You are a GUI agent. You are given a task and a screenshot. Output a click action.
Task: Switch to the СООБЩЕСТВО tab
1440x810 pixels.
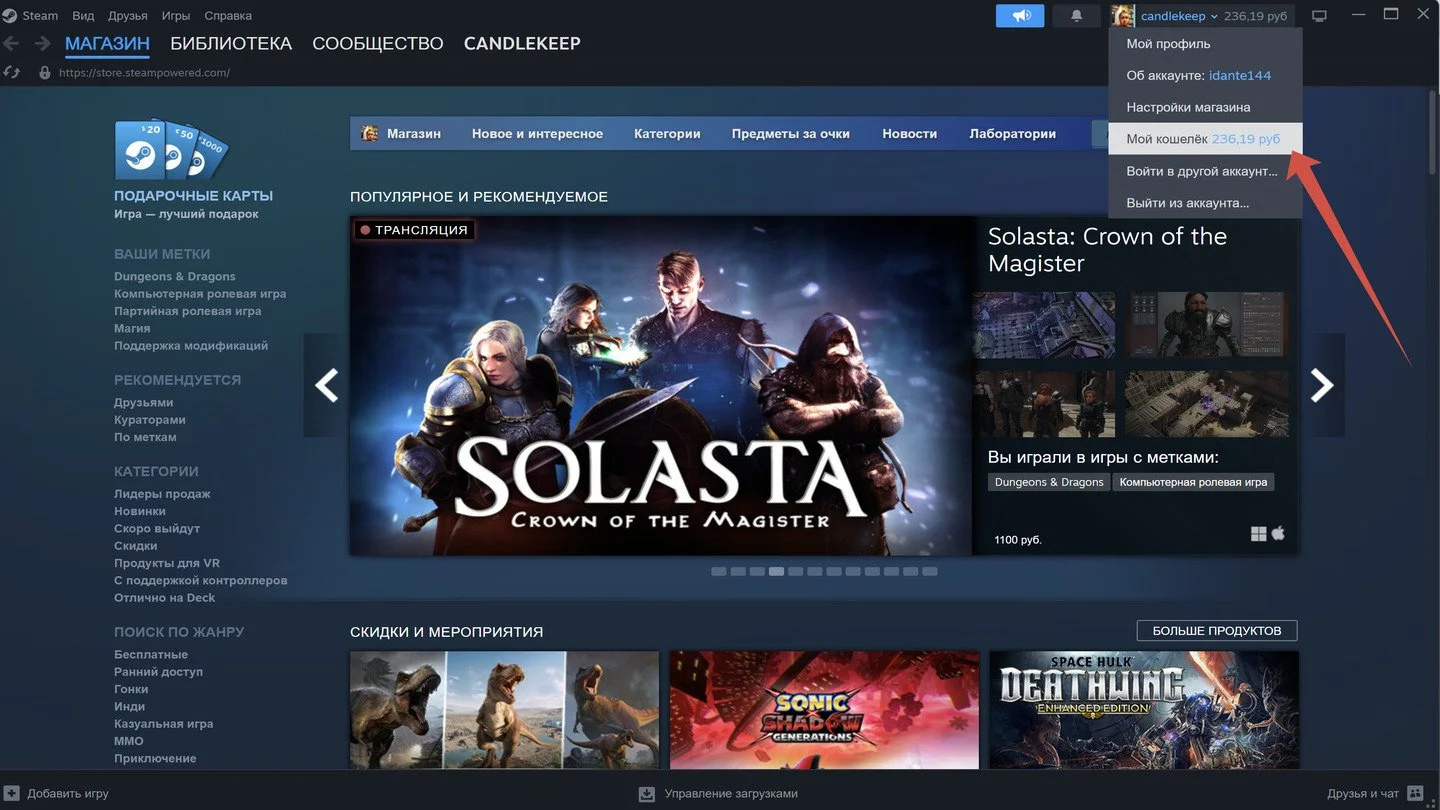pos(378,43)
